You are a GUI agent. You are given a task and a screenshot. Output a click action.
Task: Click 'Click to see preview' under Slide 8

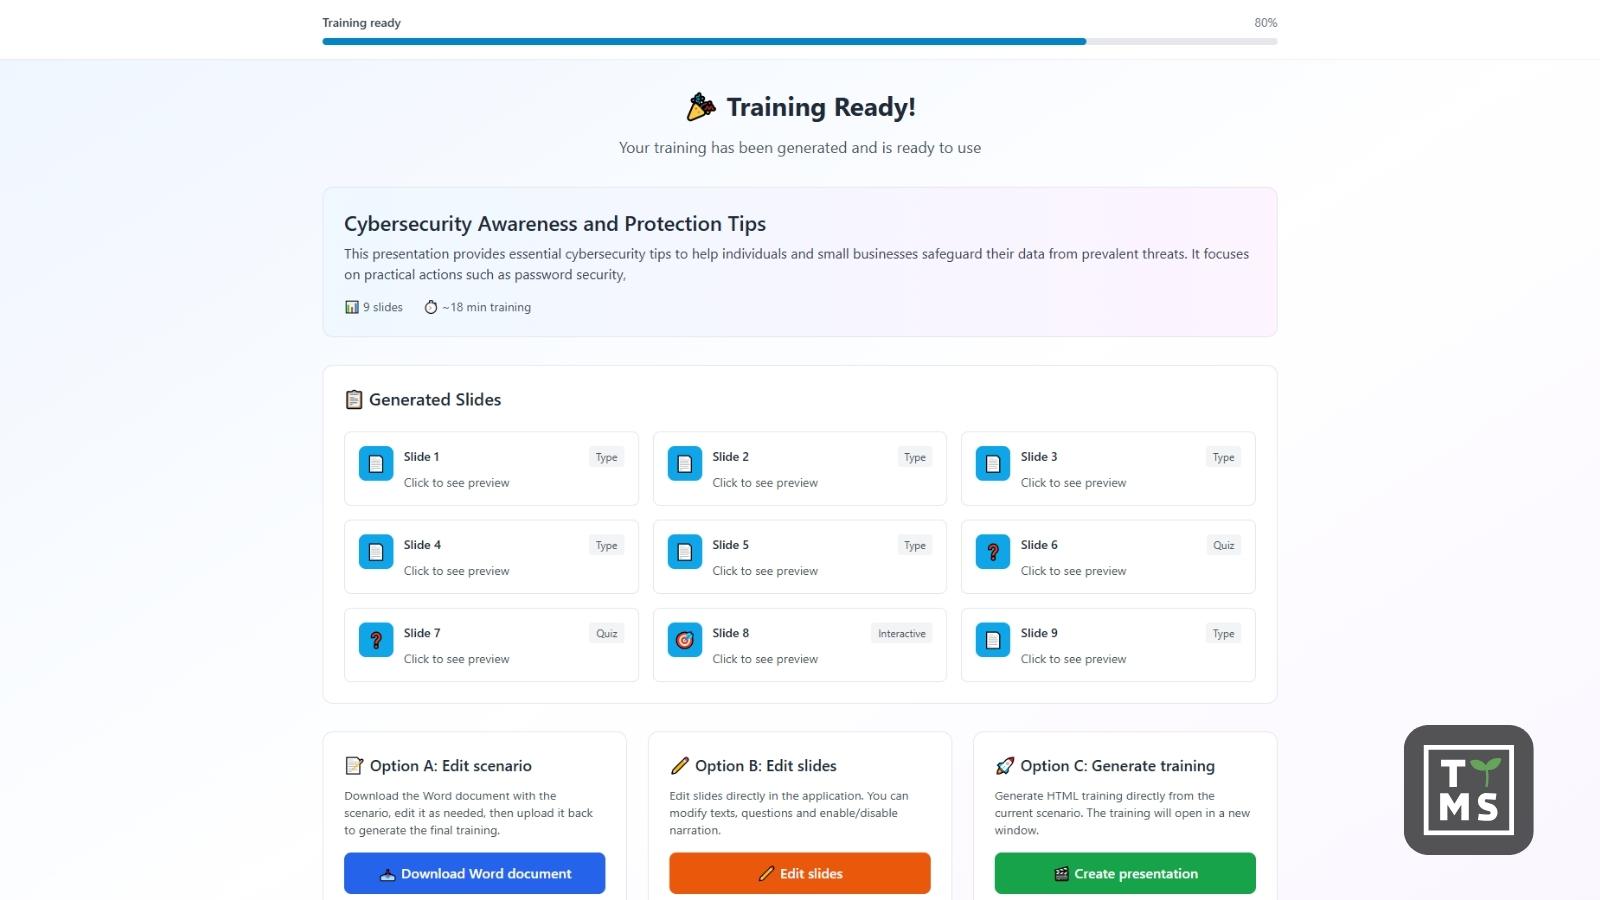tap(765, 659)
